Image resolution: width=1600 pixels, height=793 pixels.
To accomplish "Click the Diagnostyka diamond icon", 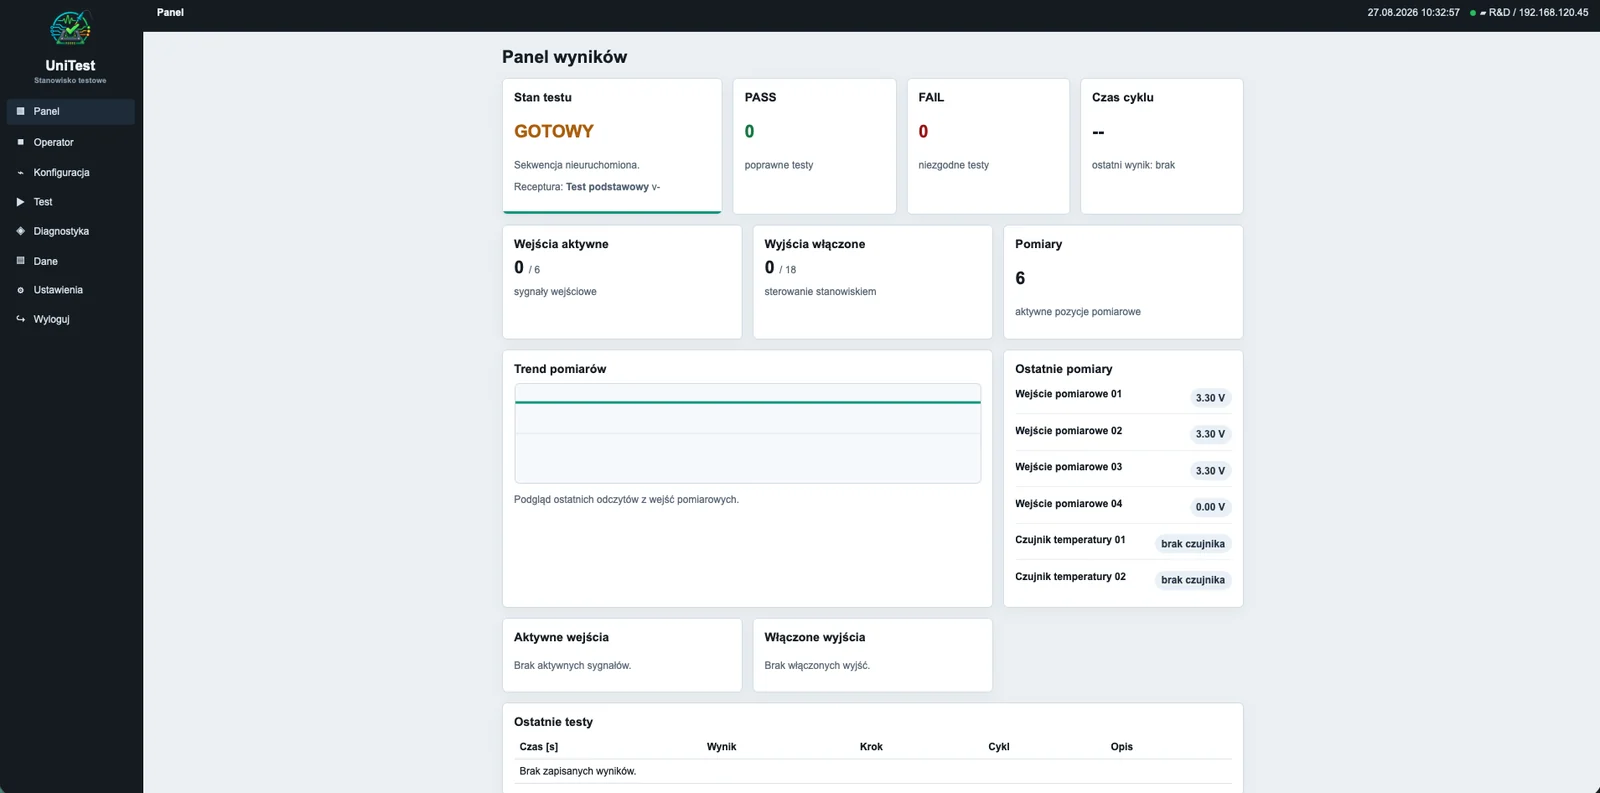I will click(20, 231).
